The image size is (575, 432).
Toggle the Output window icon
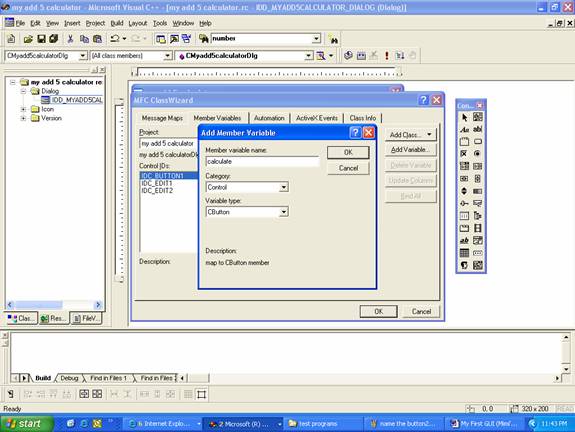pyautogui.click(x=174, y=39)
